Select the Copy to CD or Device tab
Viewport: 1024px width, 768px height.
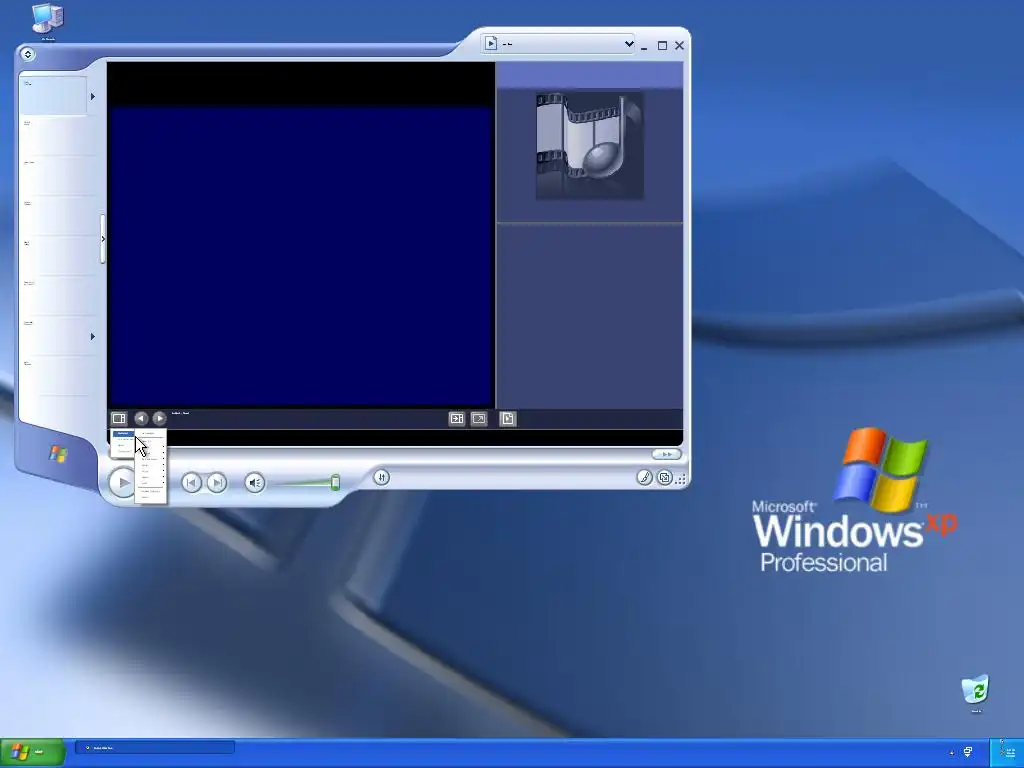(x=59, y=296)
